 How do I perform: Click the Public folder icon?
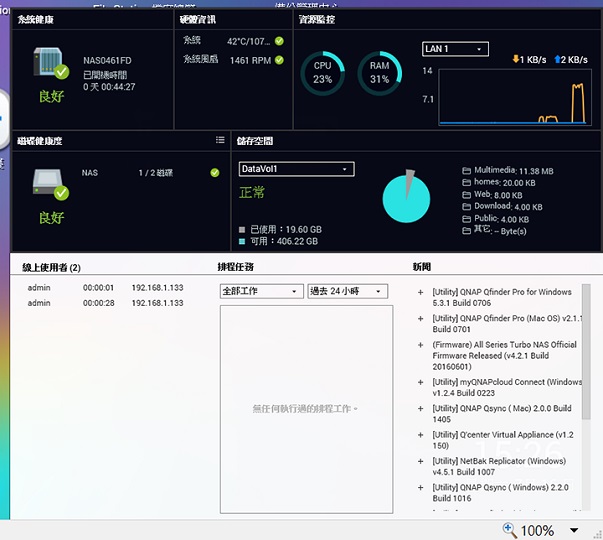pos(466,219)
